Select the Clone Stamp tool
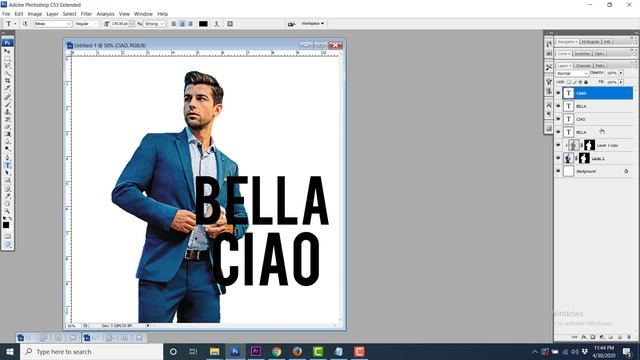The image size is (640, 360). click(7, 112)
